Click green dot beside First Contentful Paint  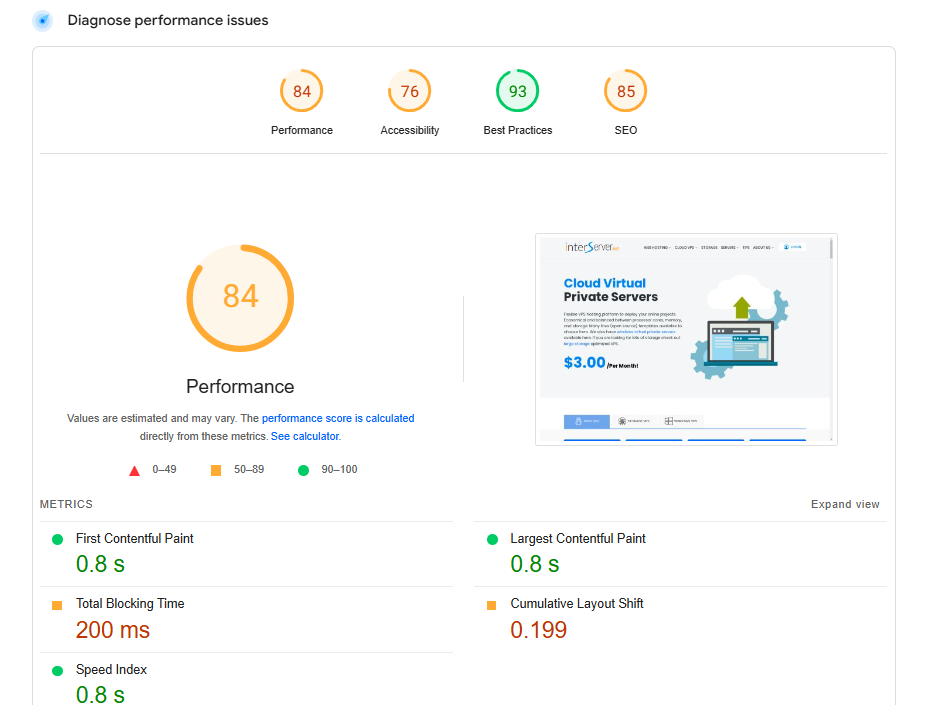[57, 540]
